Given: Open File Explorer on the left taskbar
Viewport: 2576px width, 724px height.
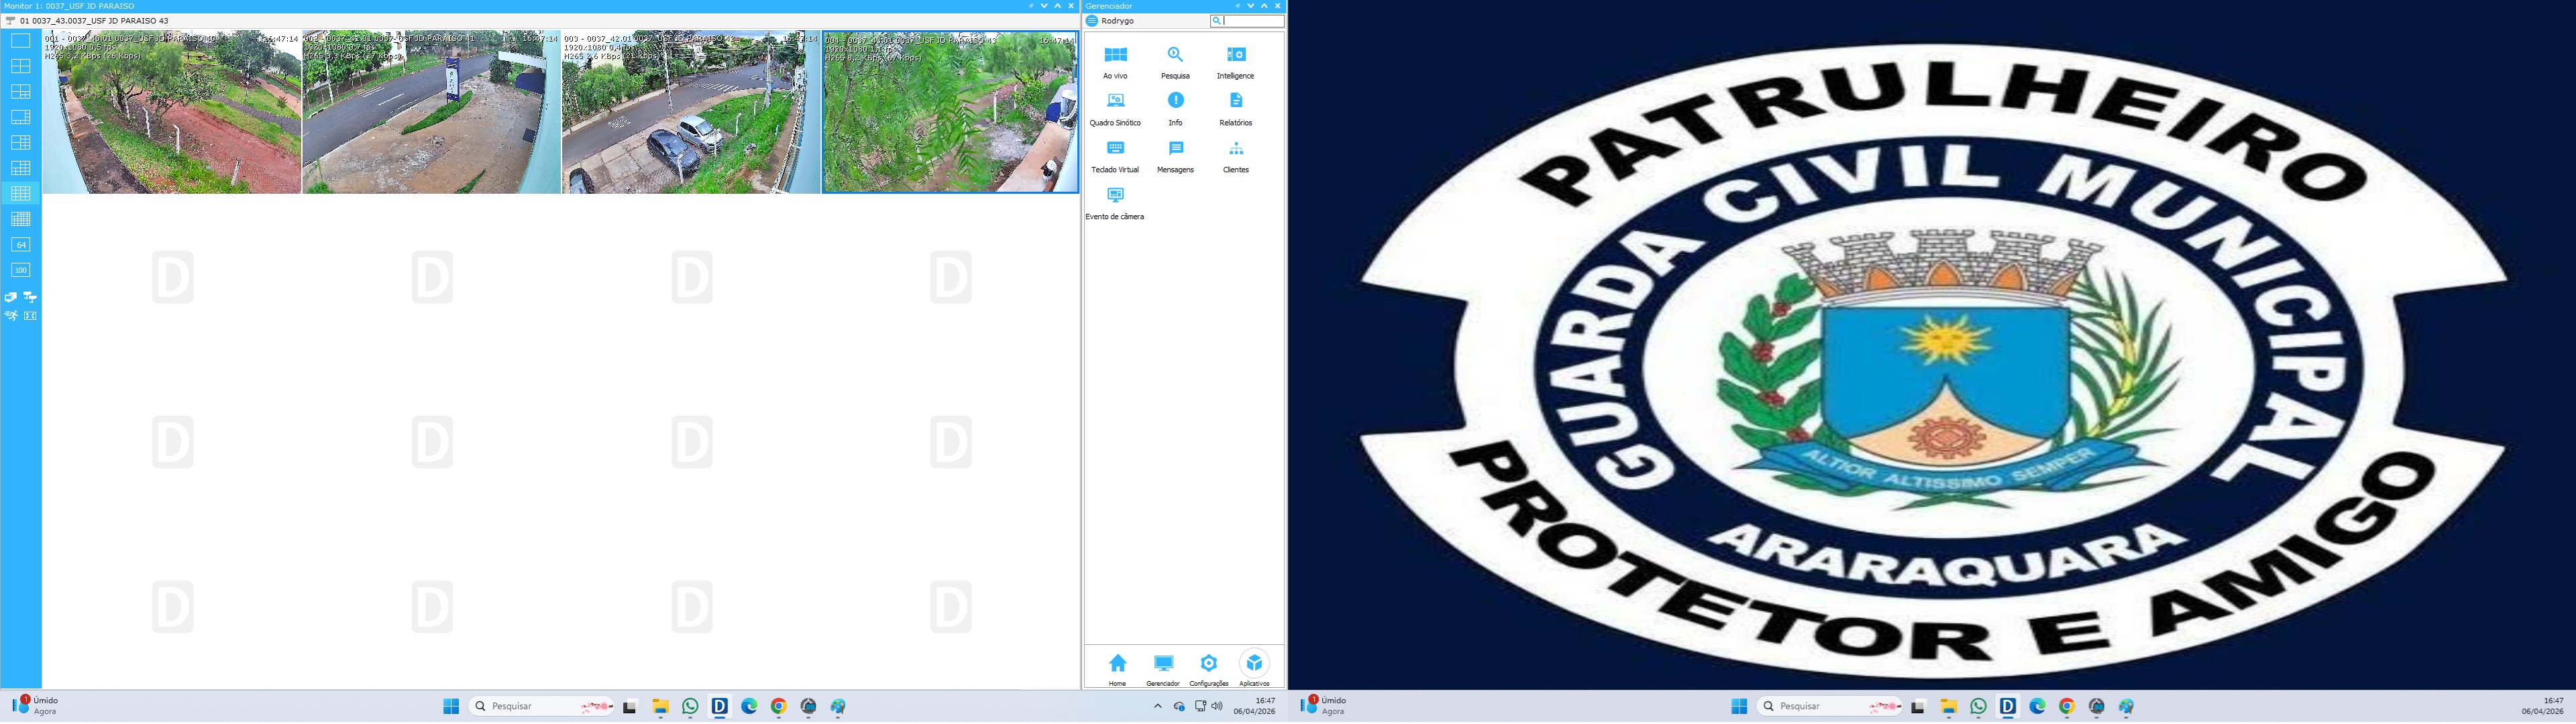Looking at the screenshot, I should [x=660, y=707].
